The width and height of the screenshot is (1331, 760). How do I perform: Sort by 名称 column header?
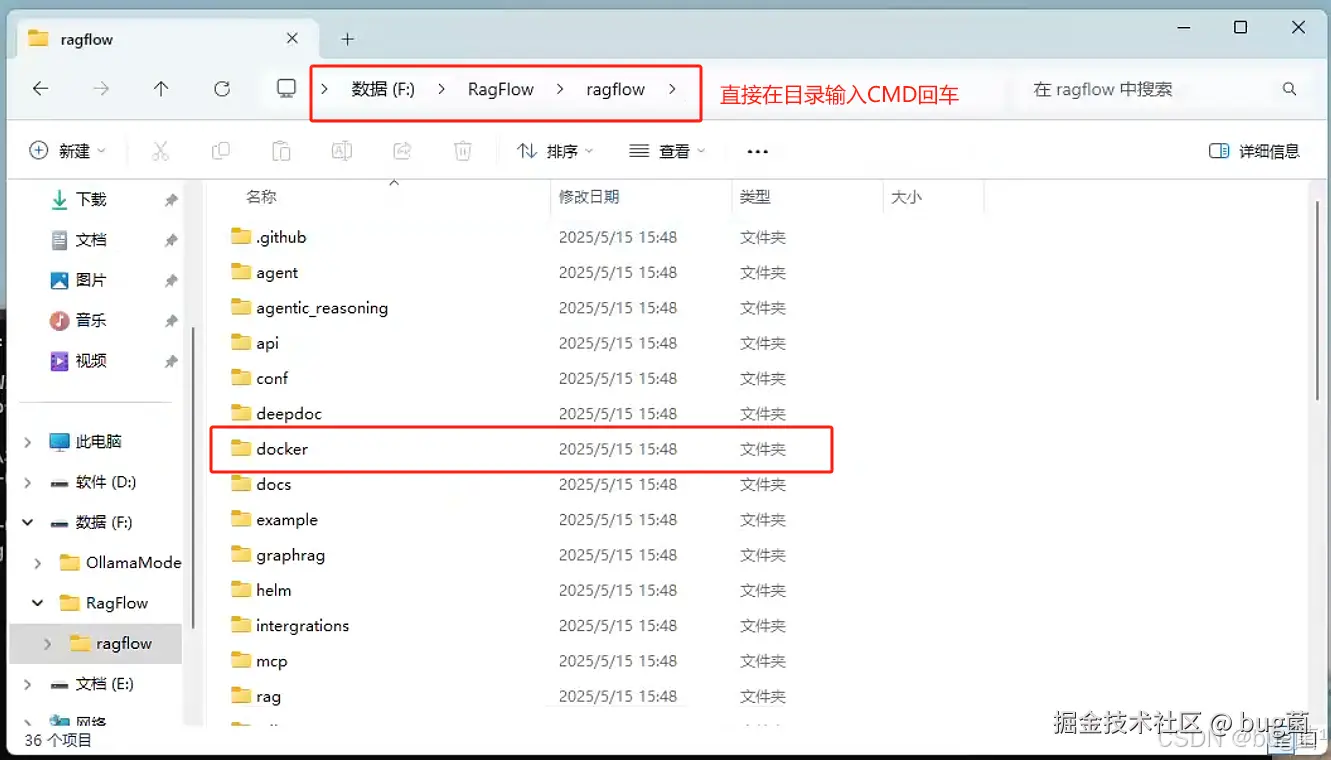[262, 197]
